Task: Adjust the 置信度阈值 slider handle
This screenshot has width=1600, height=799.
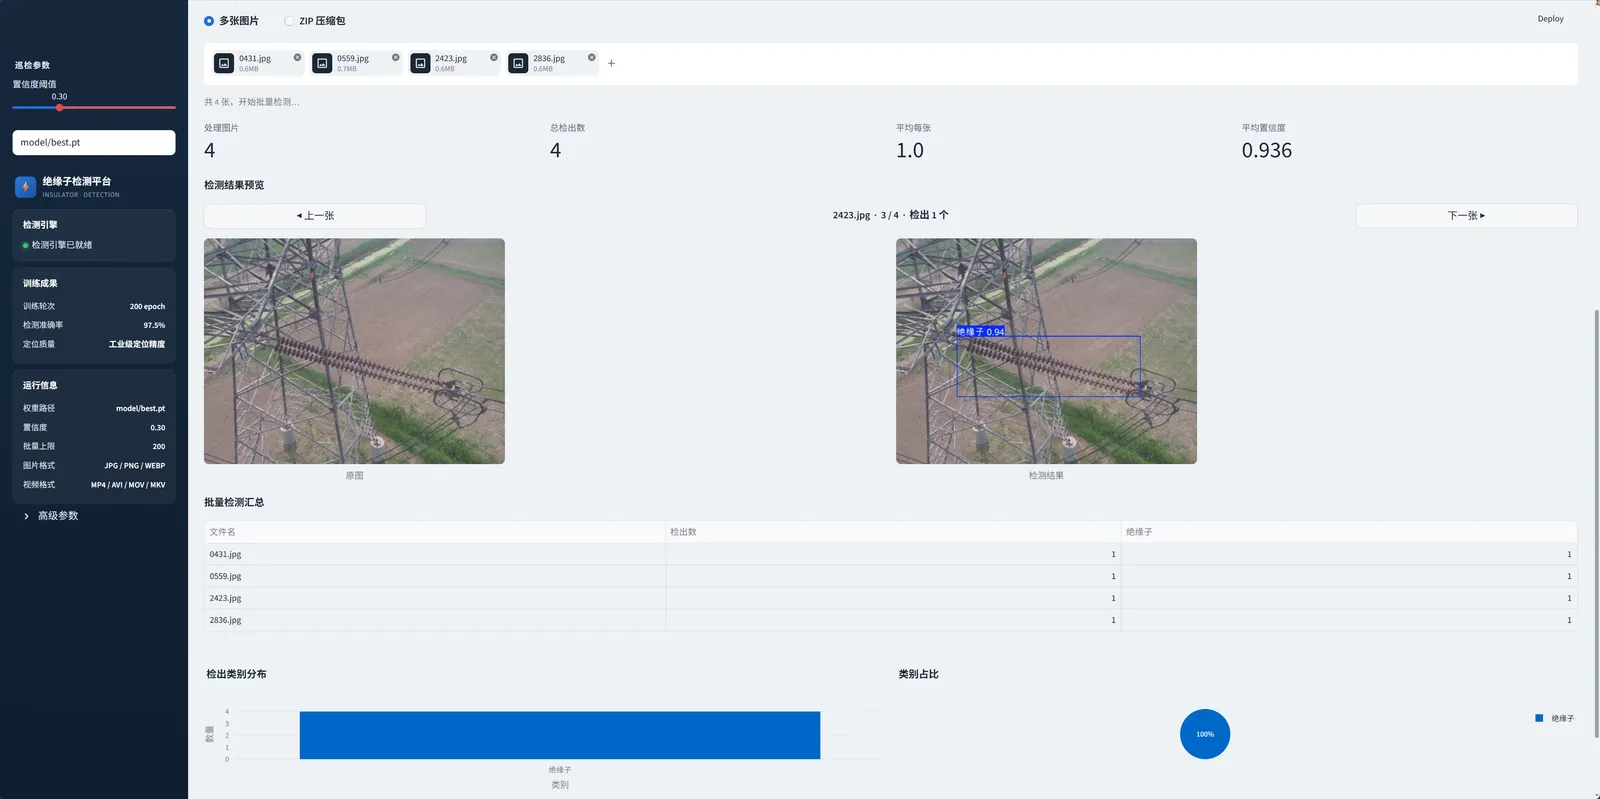Action: tap(60, 107)
